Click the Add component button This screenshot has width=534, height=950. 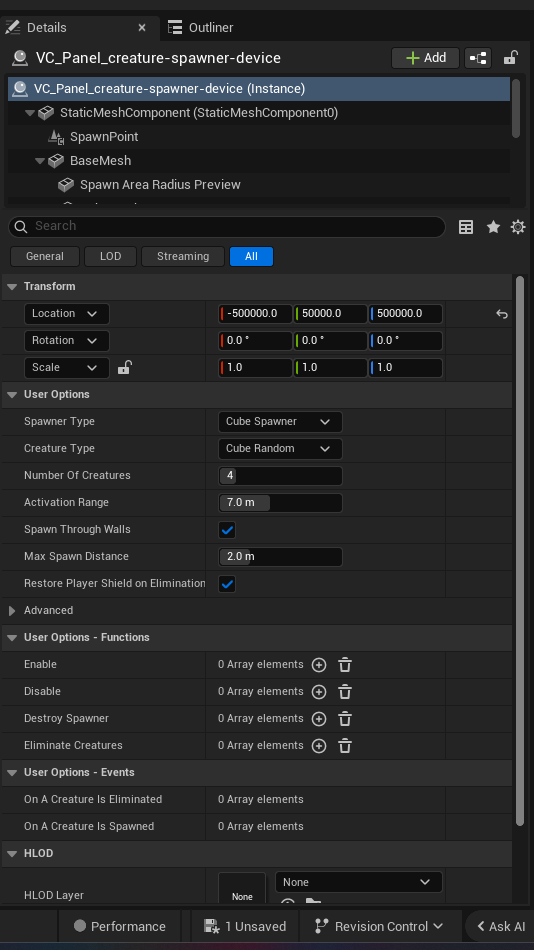pyautogui.click(x=426, y=58)
